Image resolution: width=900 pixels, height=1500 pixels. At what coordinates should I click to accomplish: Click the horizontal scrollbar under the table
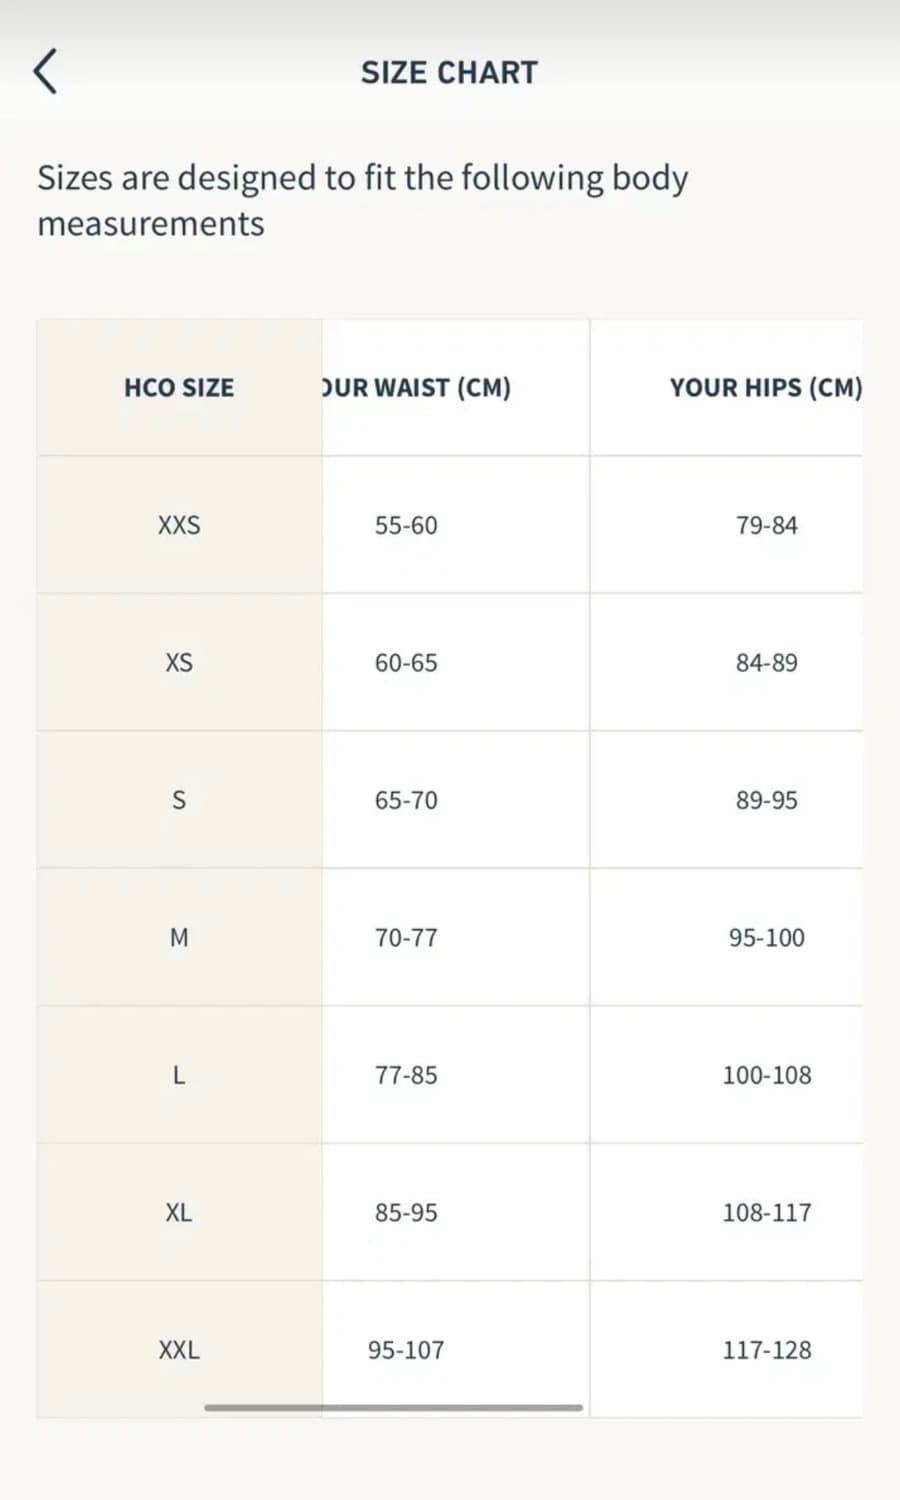pos(393,1407)
